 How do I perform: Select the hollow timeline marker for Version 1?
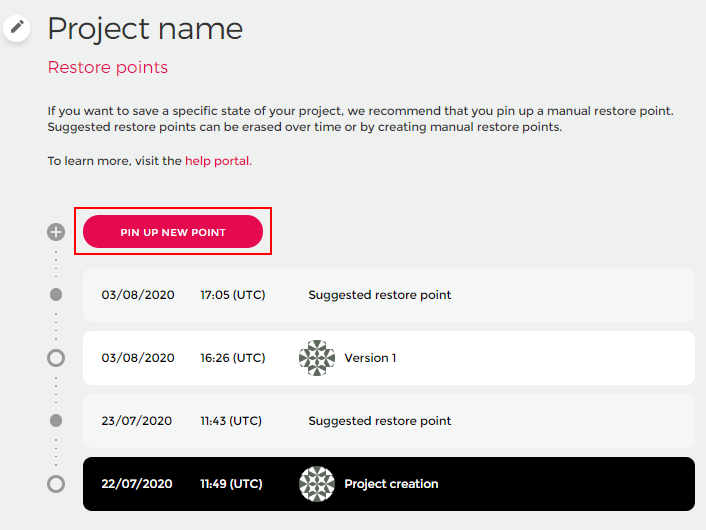(x=56, y=358)
